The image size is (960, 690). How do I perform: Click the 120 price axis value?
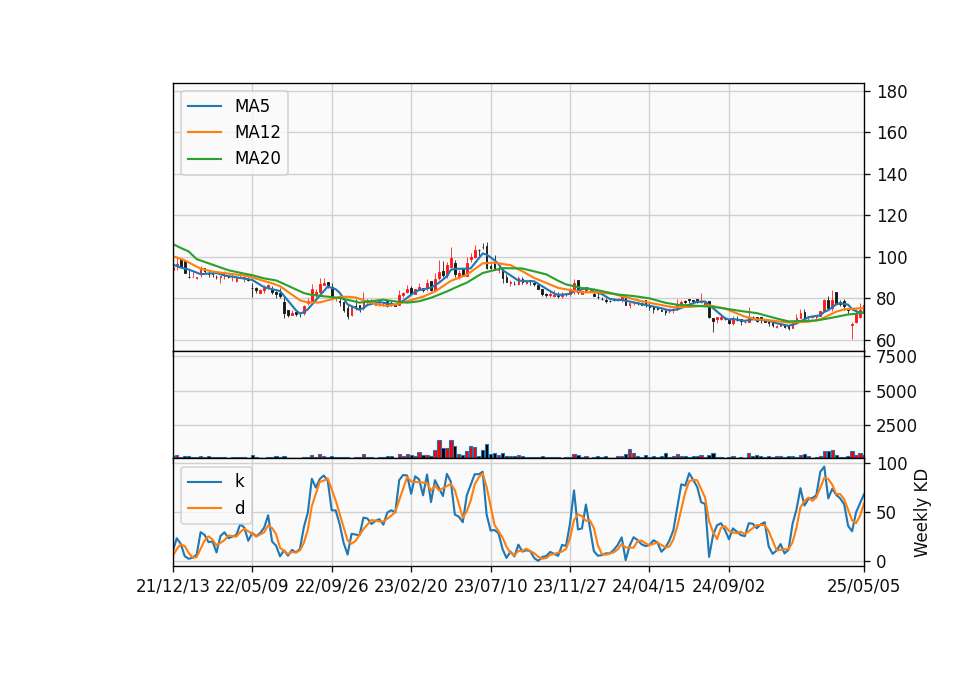[892, 217]
